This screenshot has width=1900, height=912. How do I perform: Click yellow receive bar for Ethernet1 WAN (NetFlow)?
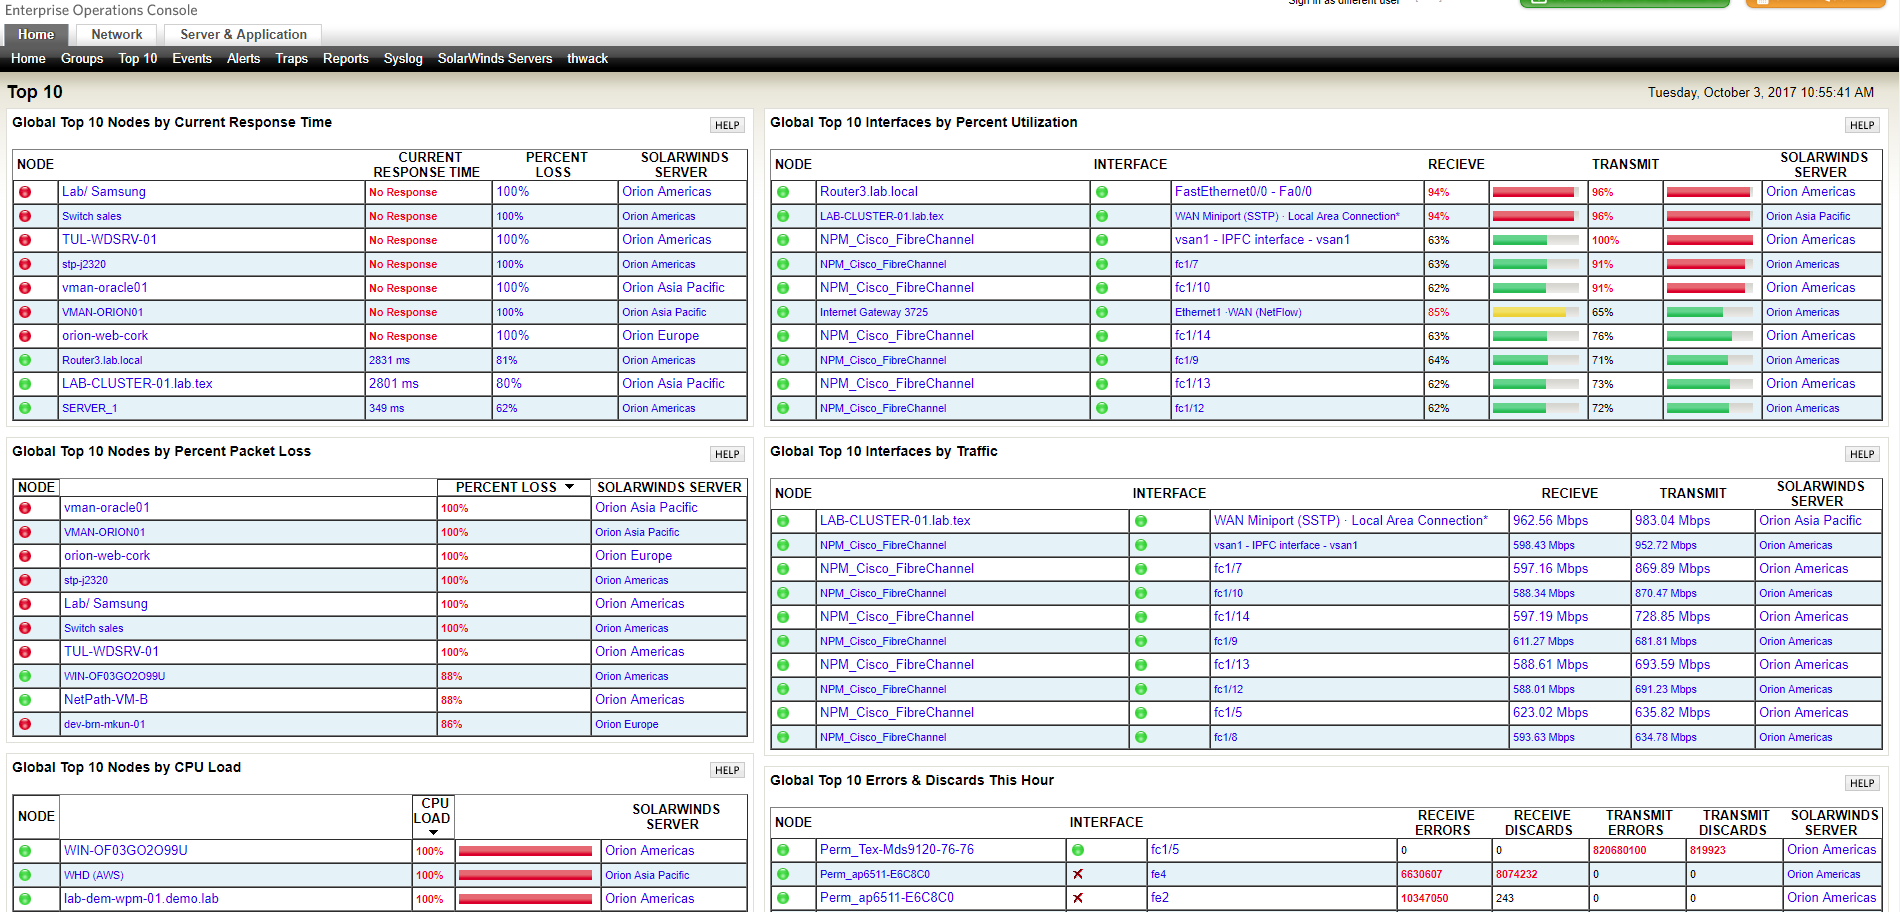coord(1536,312)
